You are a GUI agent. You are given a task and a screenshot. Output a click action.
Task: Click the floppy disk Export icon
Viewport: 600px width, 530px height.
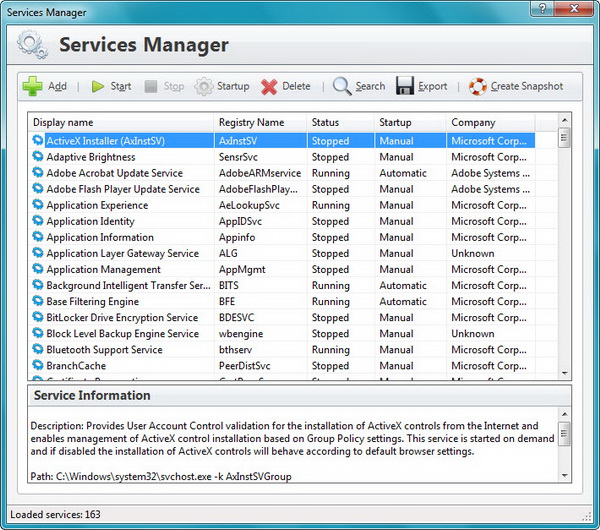(x=404, y=85)
